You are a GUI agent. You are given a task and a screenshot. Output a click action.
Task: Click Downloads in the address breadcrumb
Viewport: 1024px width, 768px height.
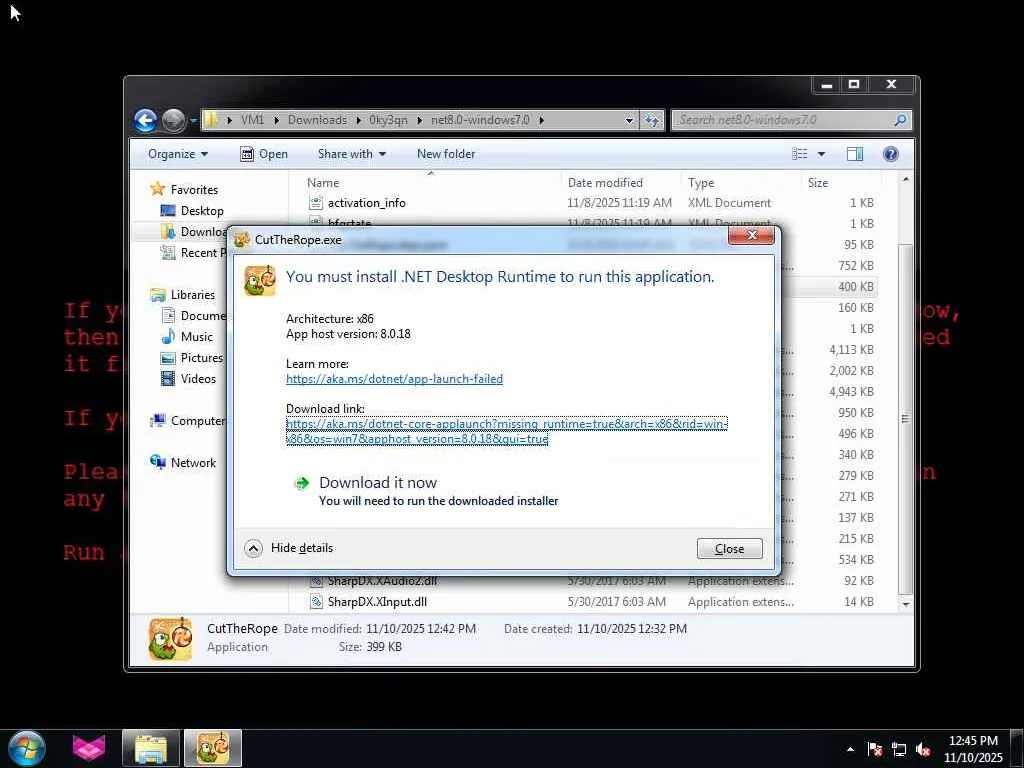(x=317, y=120)
